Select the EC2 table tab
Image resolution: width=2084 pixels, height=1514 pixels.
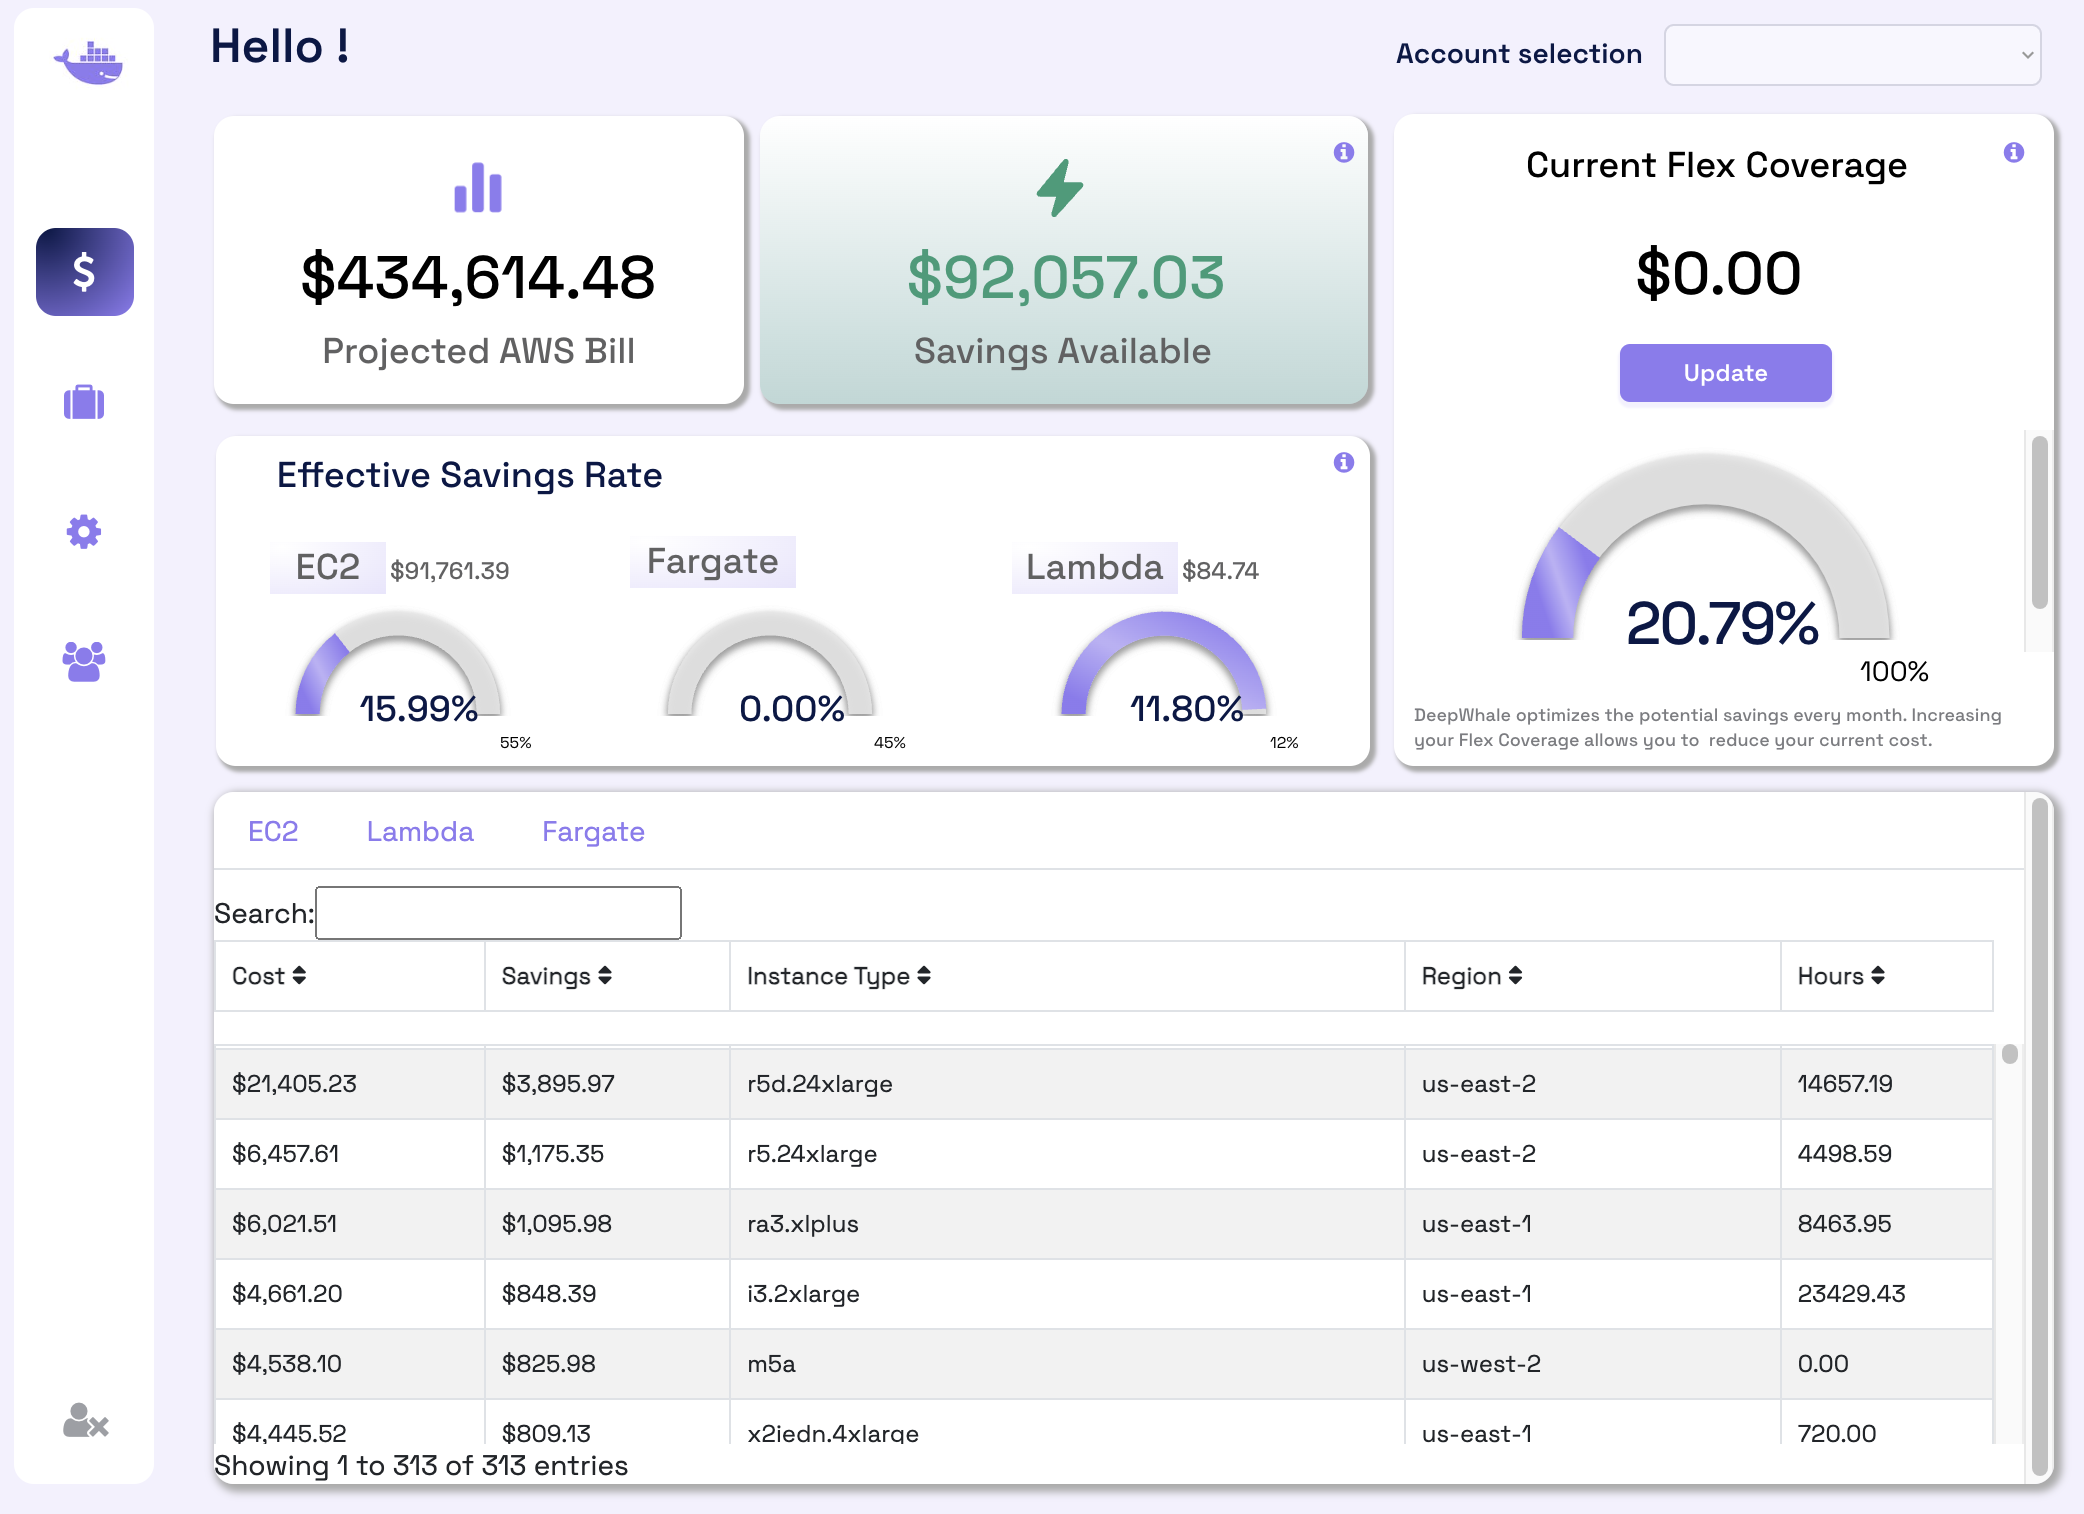coord(273,832)
